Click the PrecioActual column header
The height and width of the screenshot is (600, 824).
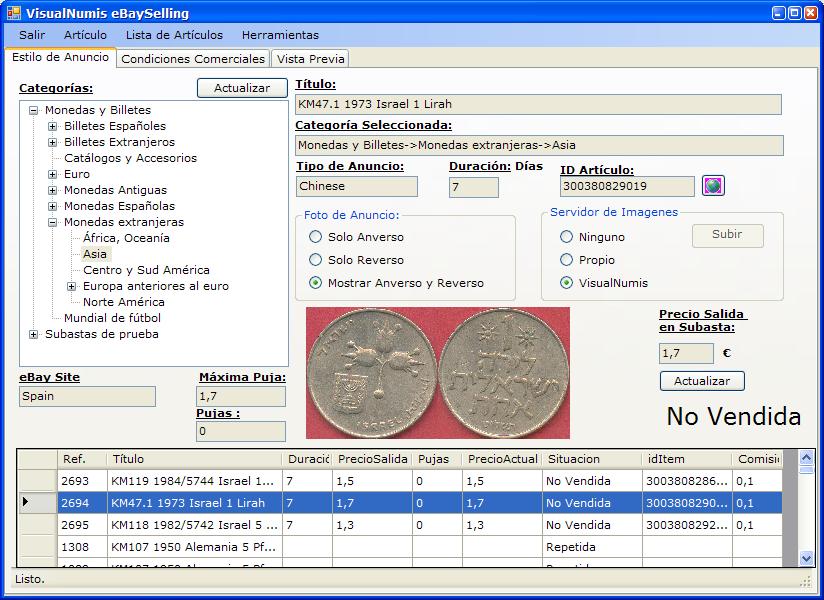(x=502, y=459)
